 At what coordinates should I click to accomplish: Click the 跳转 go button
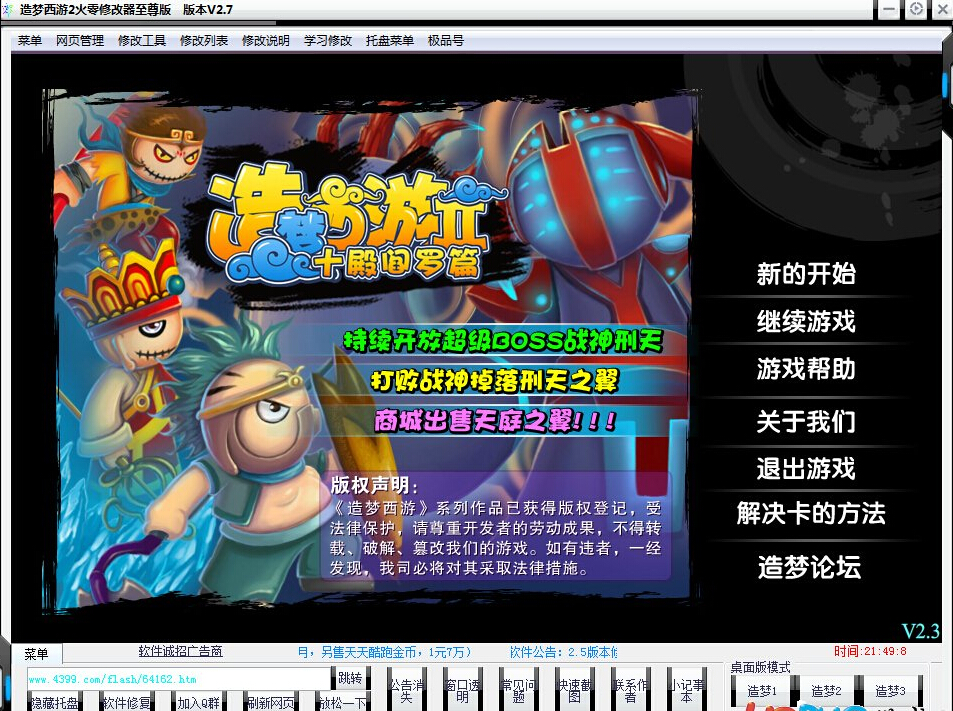point(351,678)
